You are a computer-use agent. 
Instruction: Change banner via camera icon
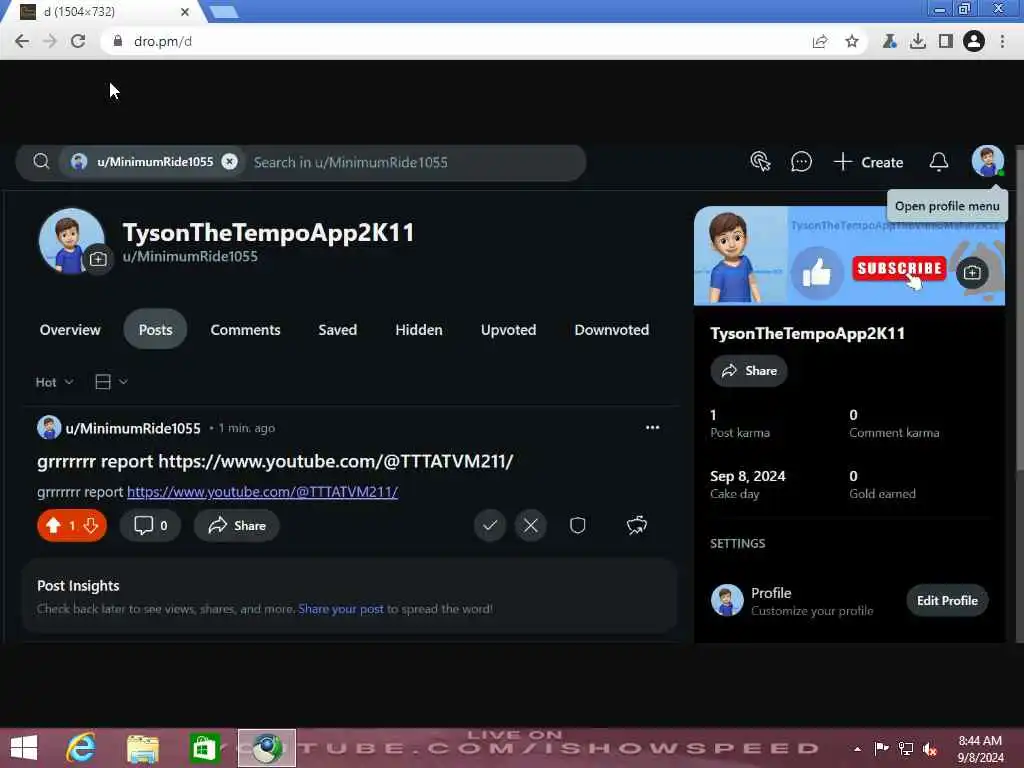(972, 272)
